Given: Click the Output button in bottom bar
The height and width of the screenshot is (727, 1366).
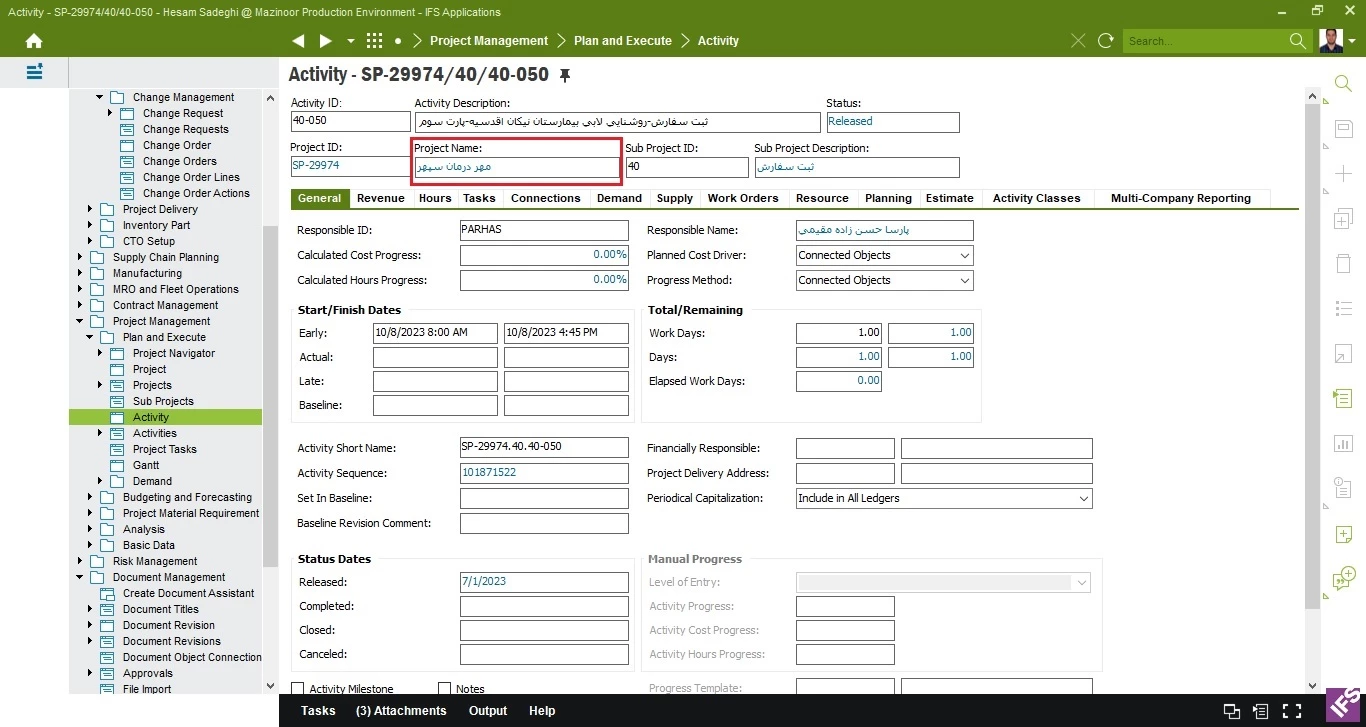Looking at the screenshot, I should coord(488,711).
